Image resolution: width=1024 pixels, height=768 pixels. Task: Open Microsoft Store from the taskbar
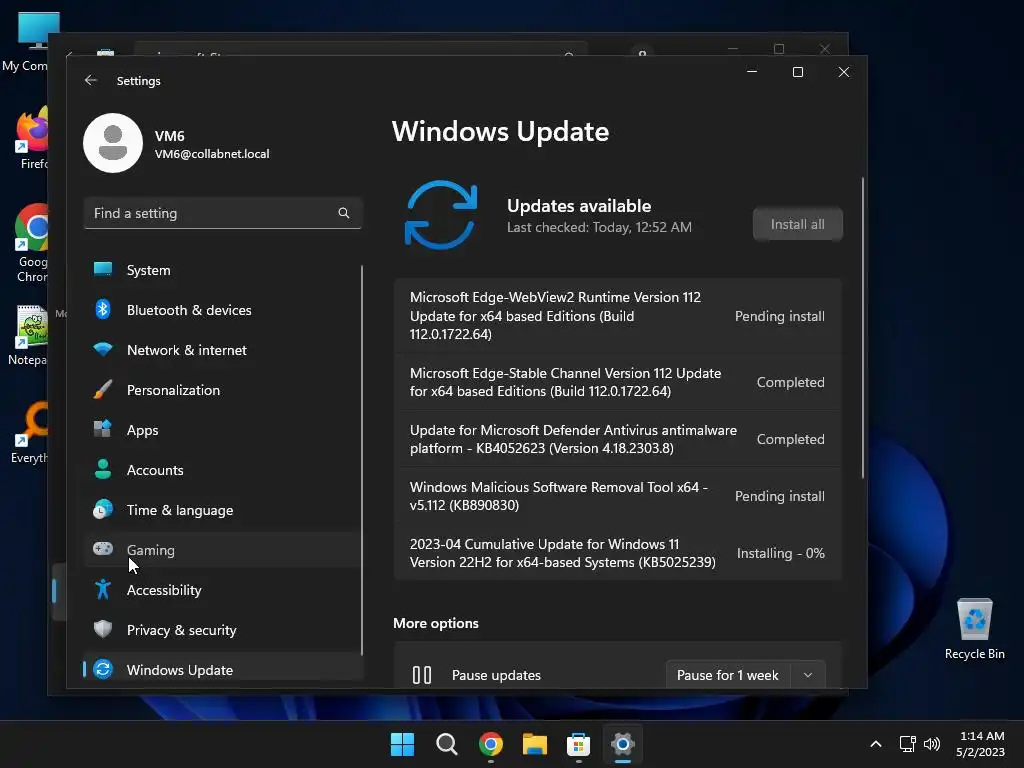578,744
